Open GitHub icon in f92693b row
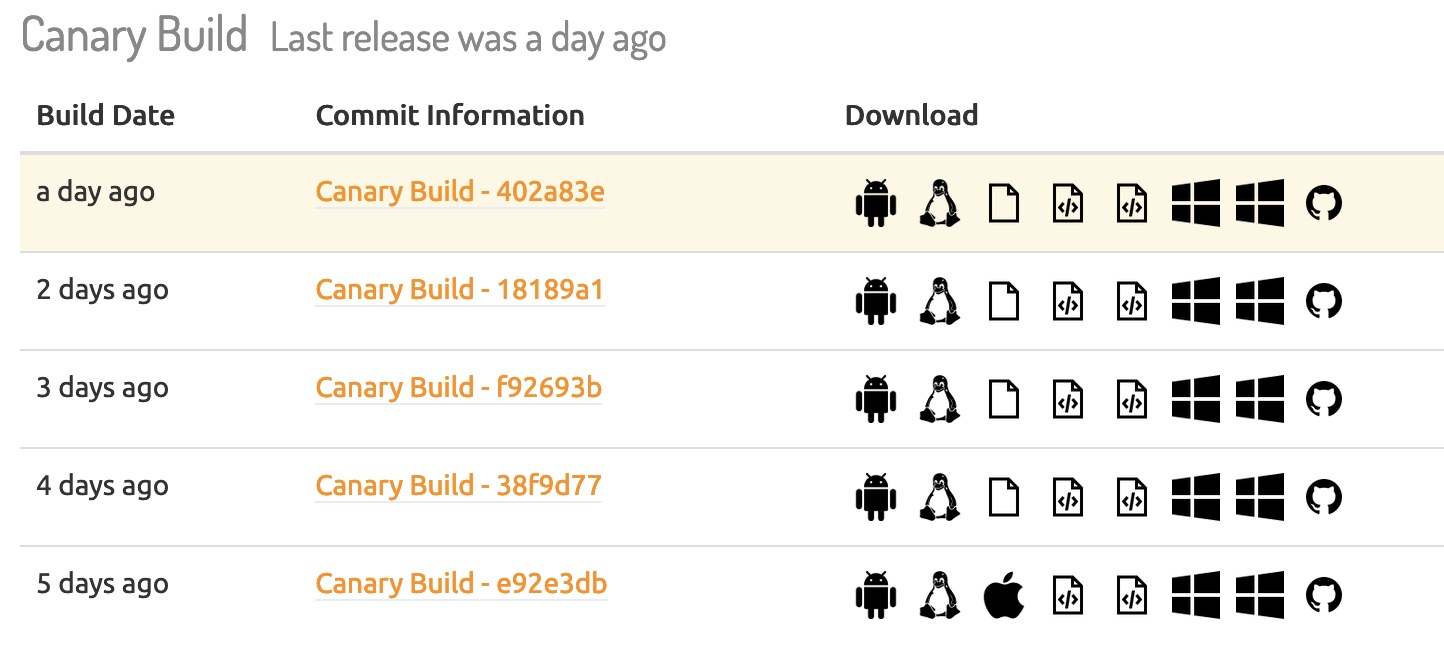 pyautogui.click(x=1324, y=399)
